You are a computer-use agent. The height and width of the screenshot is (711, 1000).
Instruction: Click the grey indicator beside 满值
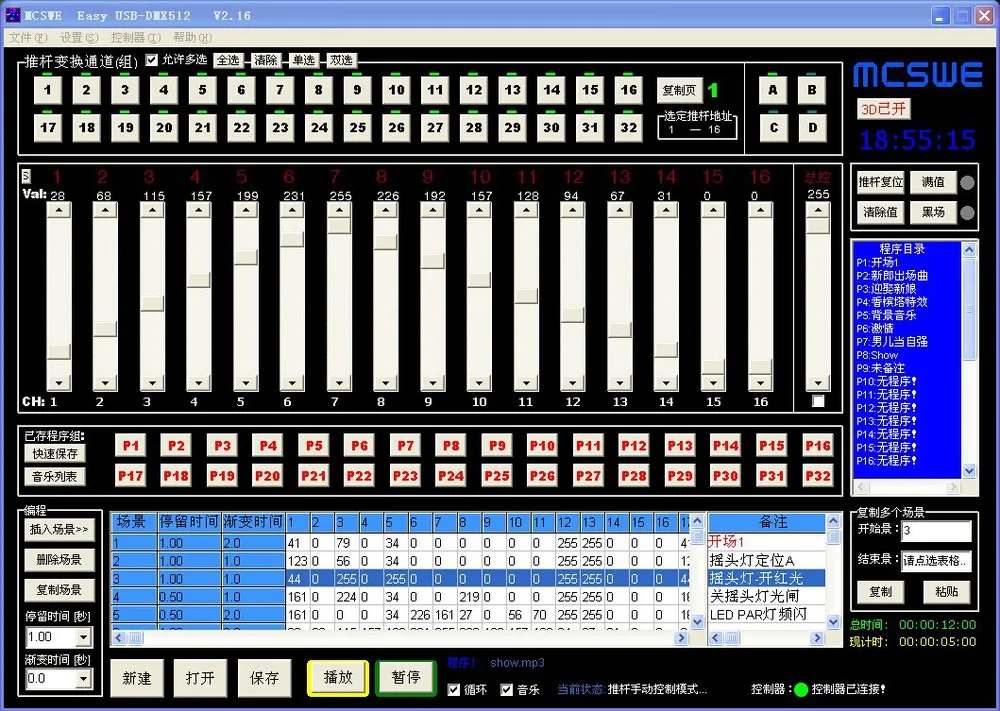click(x=967, y=183)
